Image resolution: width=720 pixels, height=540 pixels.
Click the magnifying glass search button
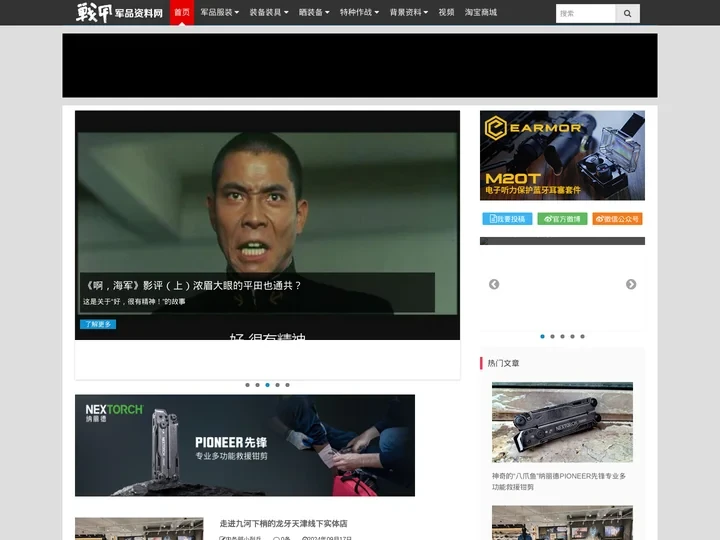(627, 13)
